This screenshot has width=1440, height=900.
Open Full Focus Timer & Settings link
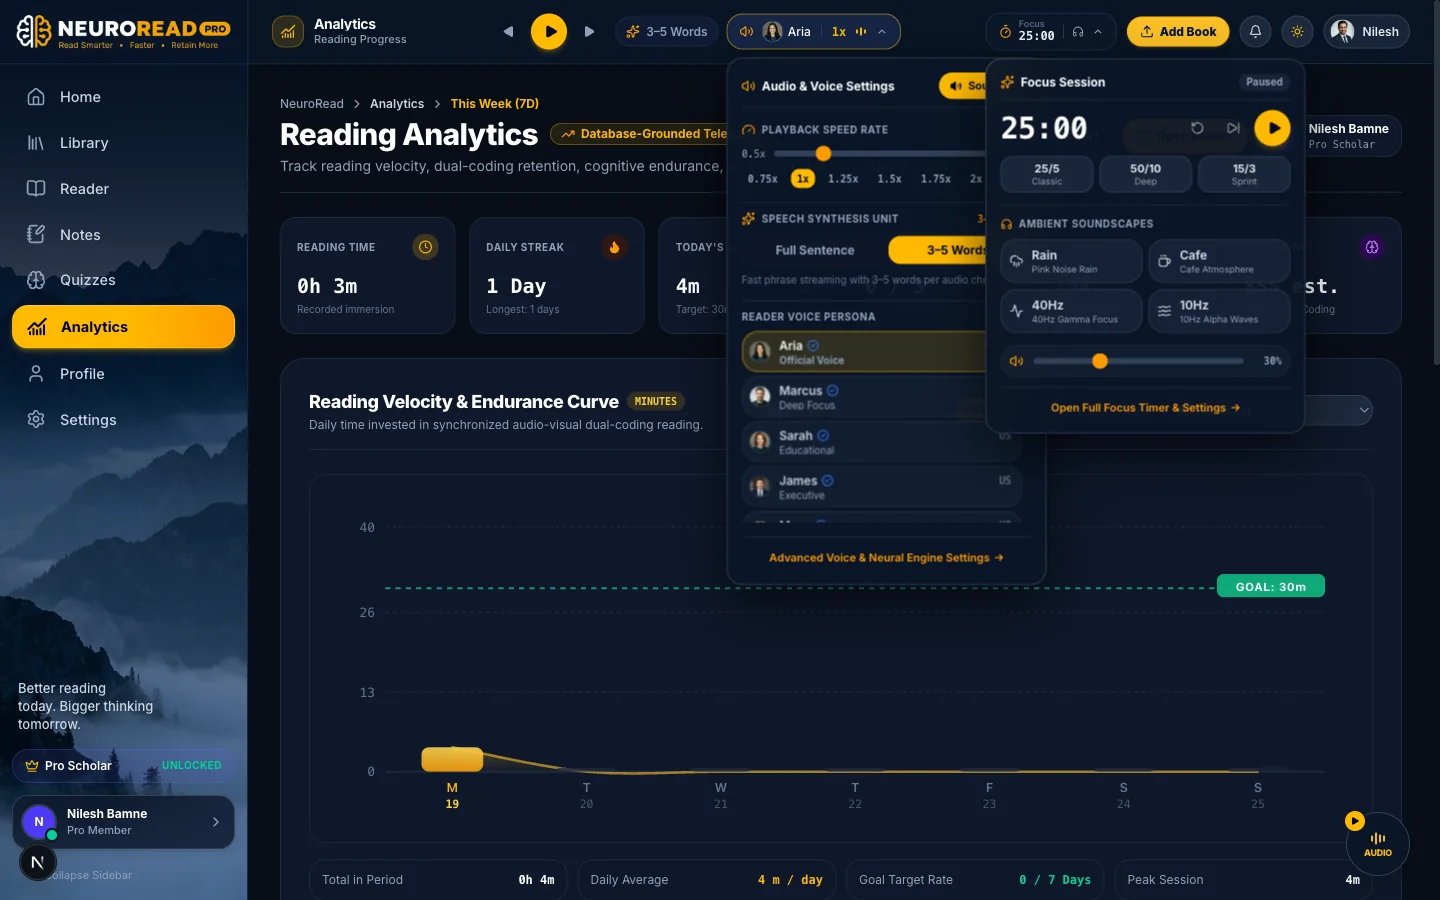tap(1145, 408)
